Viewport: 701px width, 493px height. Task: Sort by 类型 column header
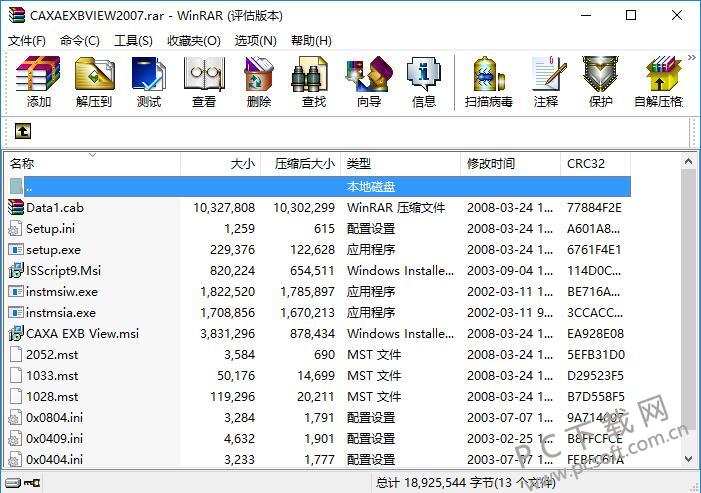coord(400,164)
